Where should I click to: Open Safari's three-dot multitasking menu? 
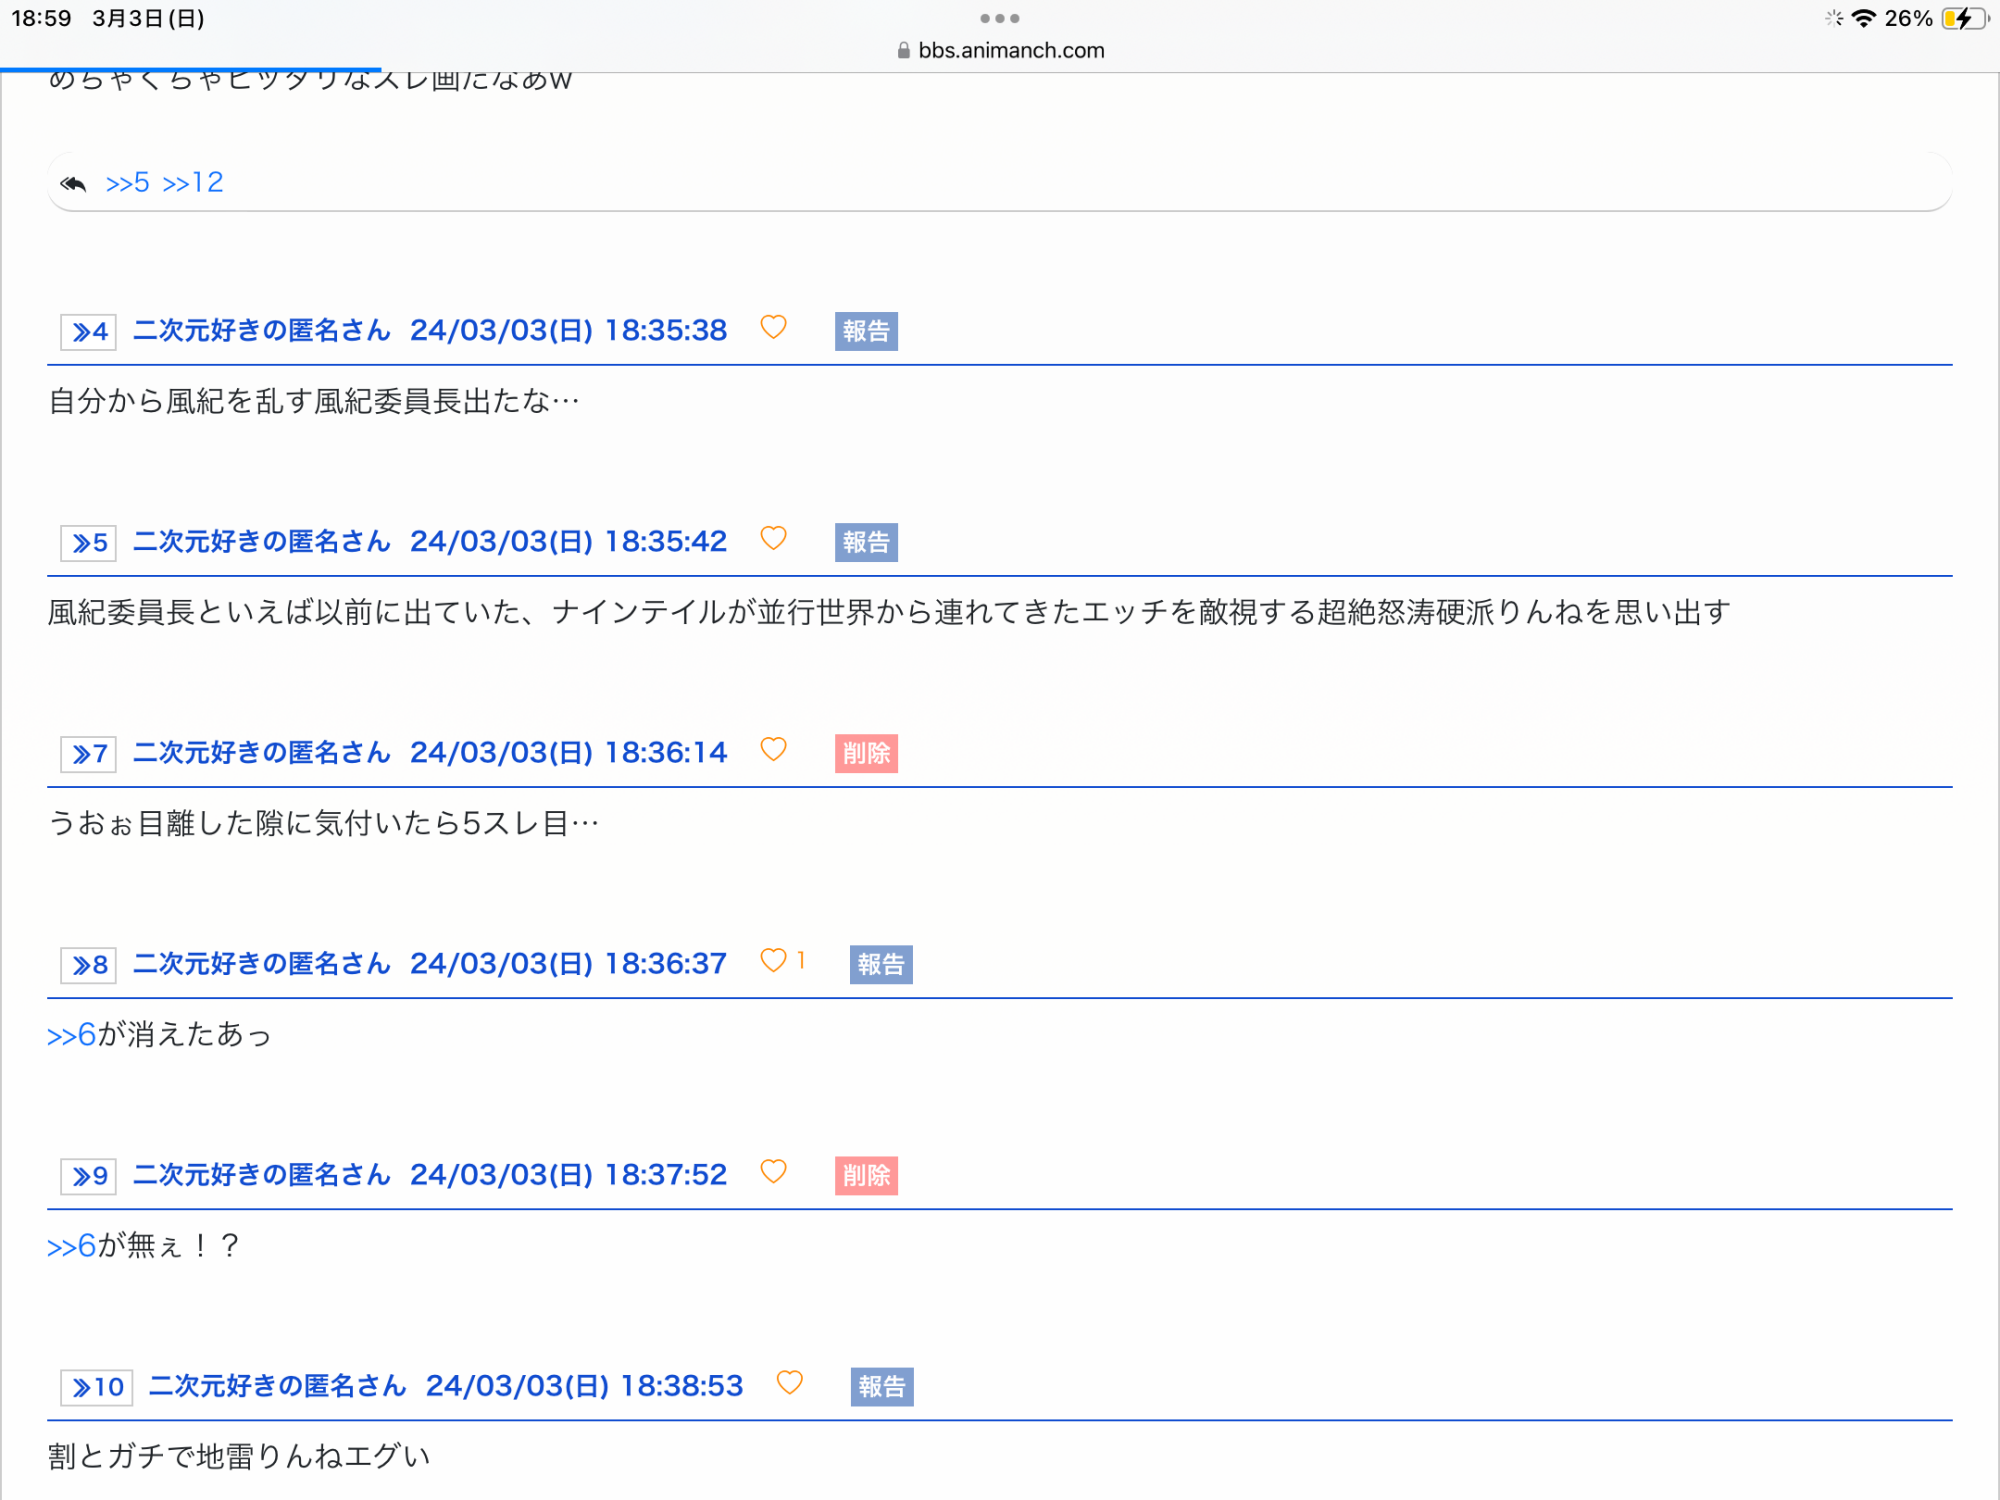(999, 18)
